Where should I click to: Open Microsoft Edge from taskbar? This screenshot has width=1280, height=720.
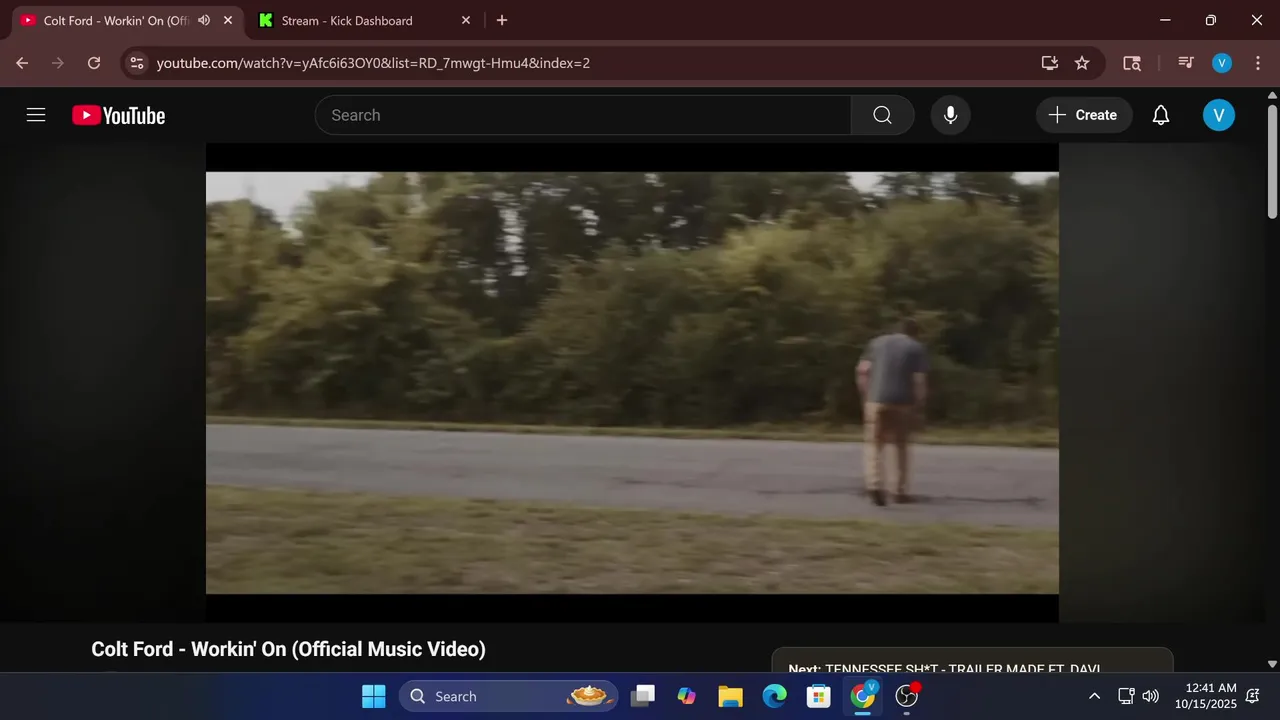775,696
